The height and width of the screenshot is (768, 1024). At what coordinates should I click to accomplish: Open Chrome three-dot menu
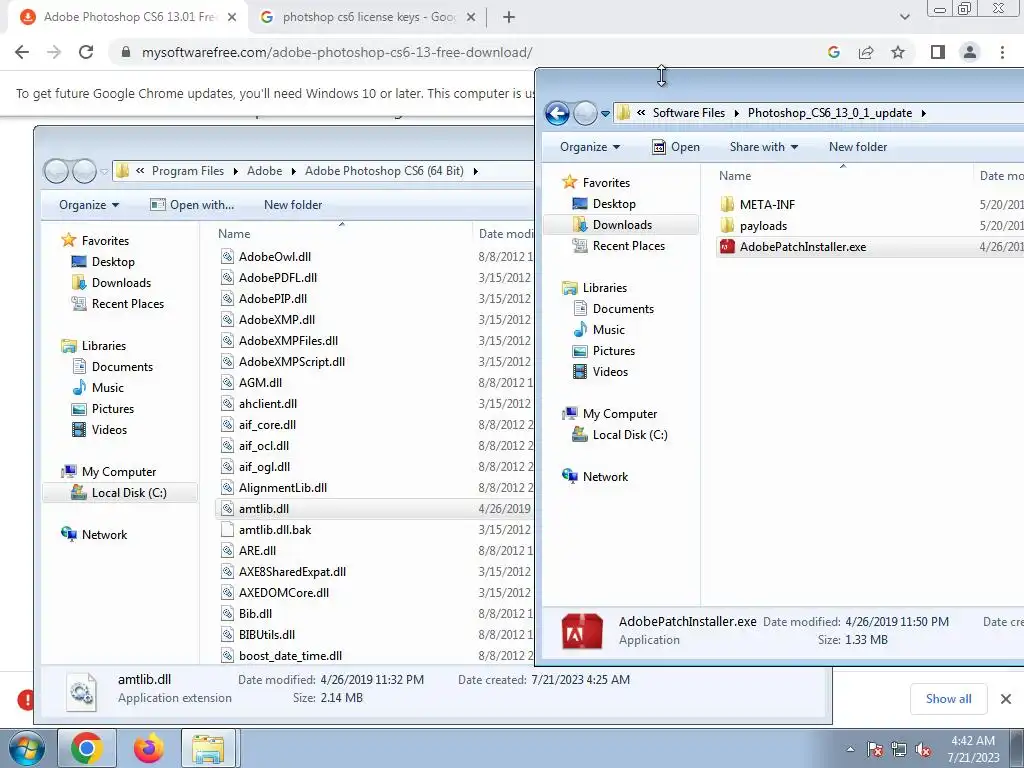pos(1002,52)
